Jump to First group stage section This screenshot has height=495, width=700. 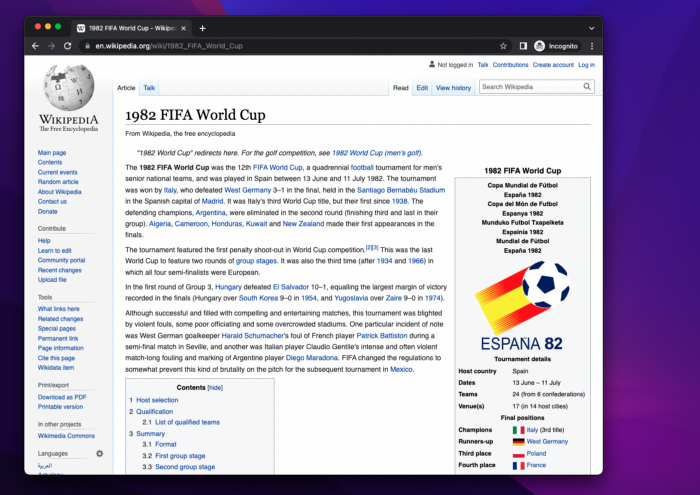point(180,456)
